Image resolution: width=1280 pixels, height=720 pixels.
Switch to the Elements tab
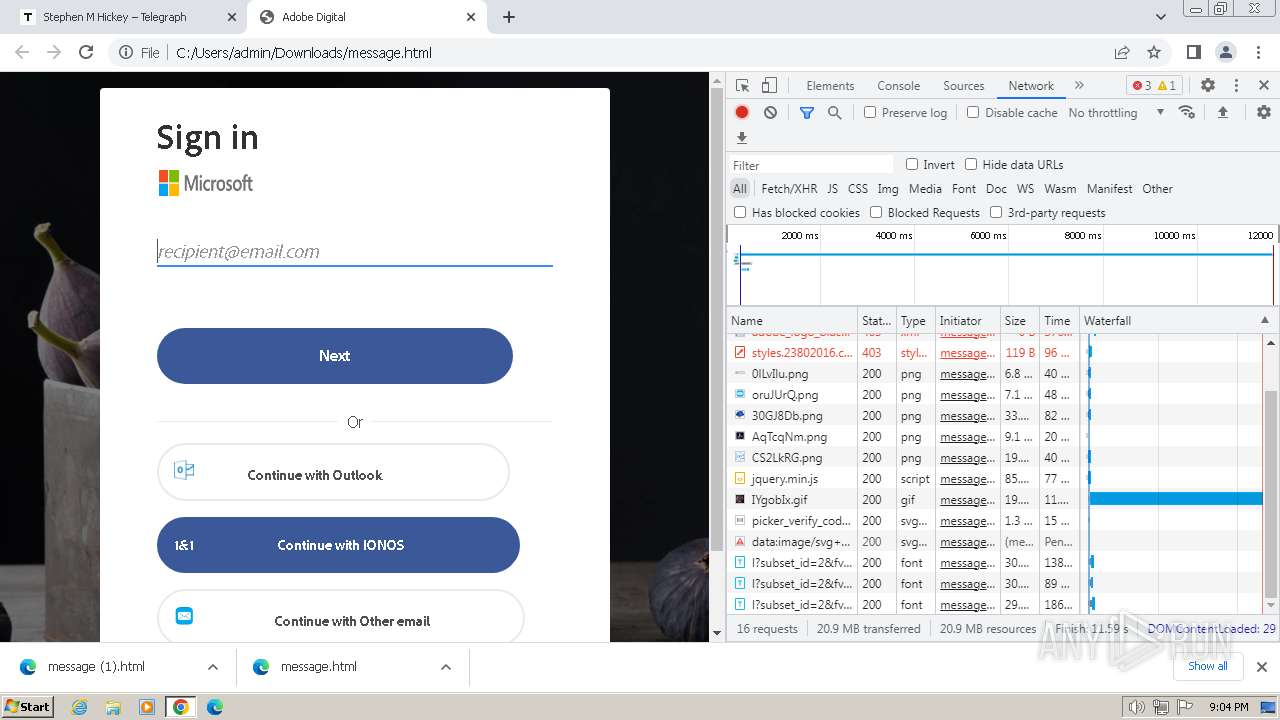pyautogui.click(x=830, y=86)
